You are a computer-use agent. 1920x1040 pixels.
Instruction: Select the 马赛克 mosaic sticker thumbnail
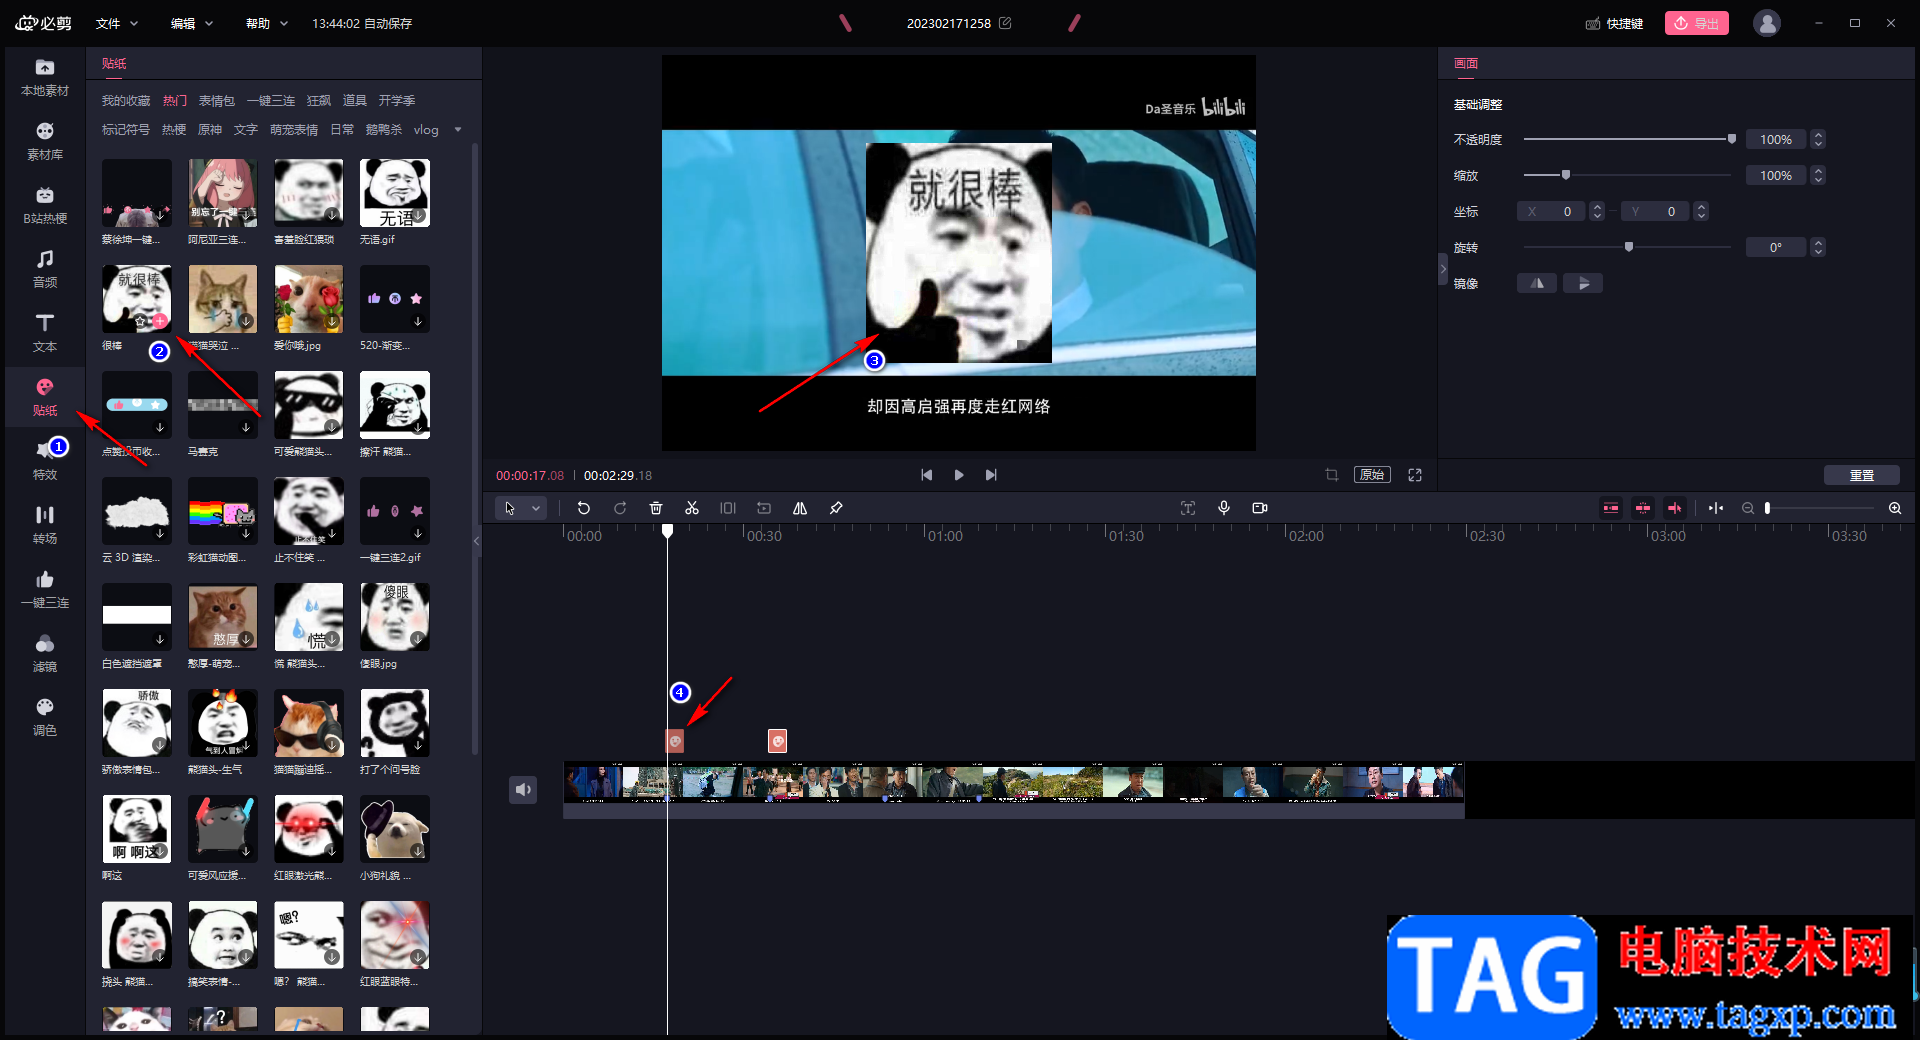pyautogui.click(x=223, y=405)
